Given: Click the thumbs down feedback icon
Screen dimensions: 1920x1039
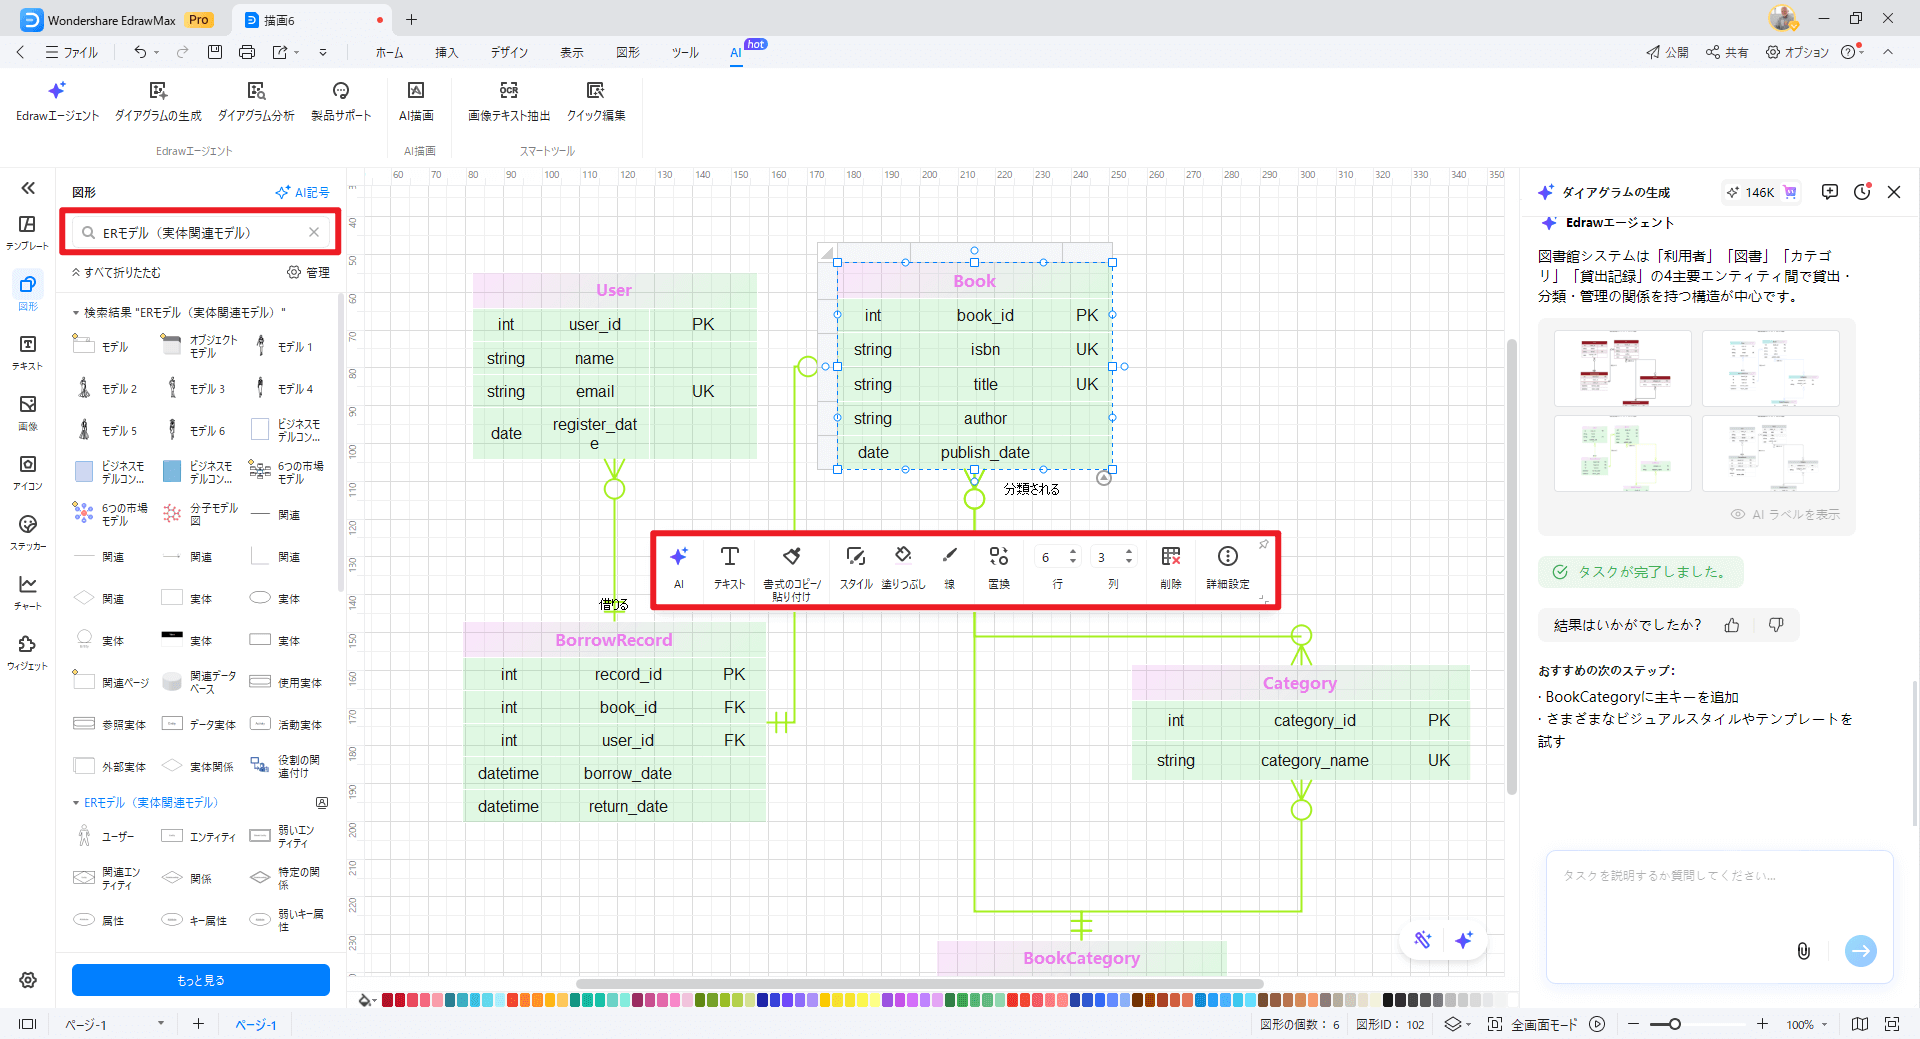Looking at the screenshot, I should (1776, 625).
